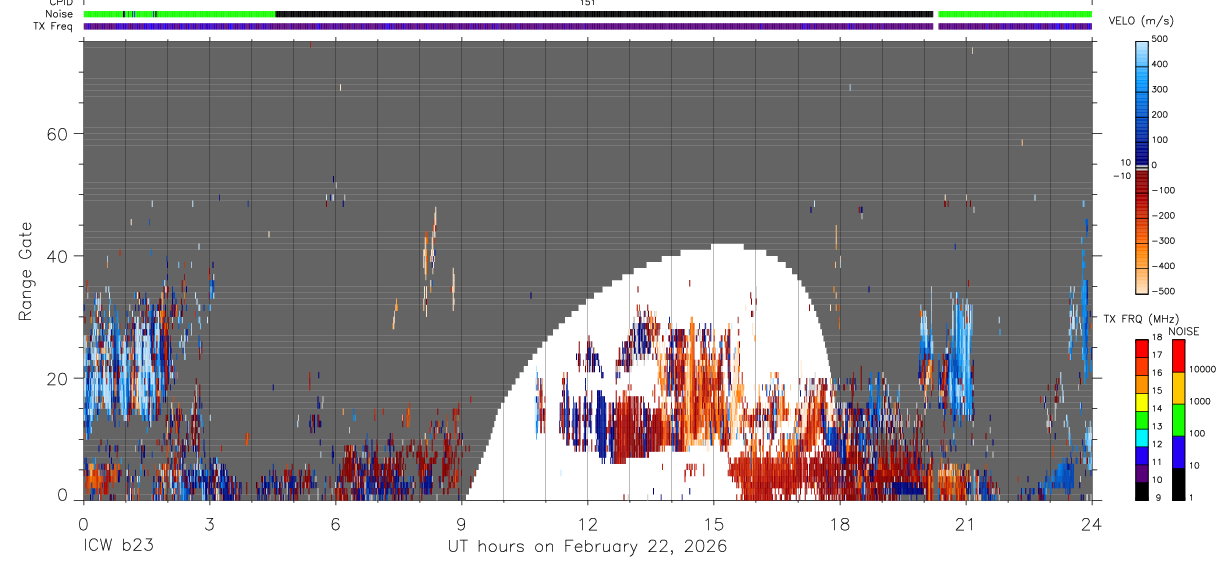Click the 'CPID' row label
1228x567 pixels.
[x=61, y=3]
